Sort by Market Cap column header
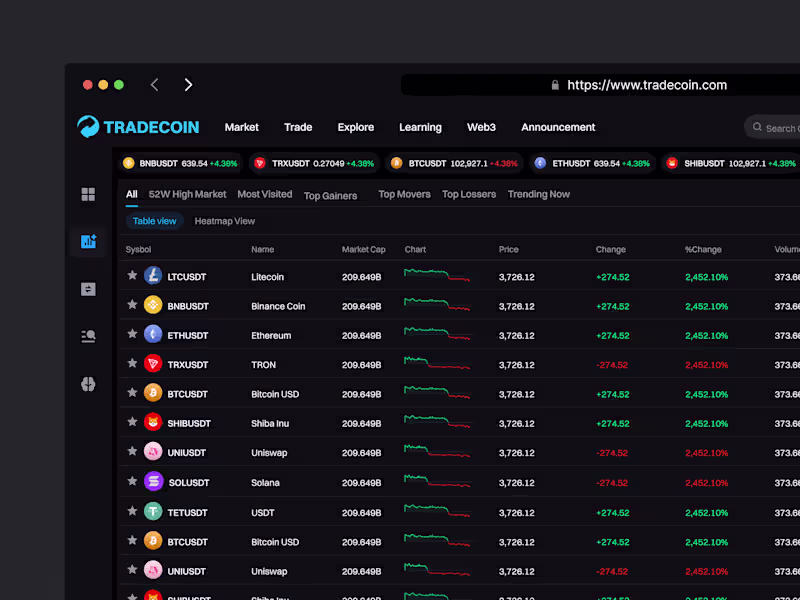 (364, 249)
